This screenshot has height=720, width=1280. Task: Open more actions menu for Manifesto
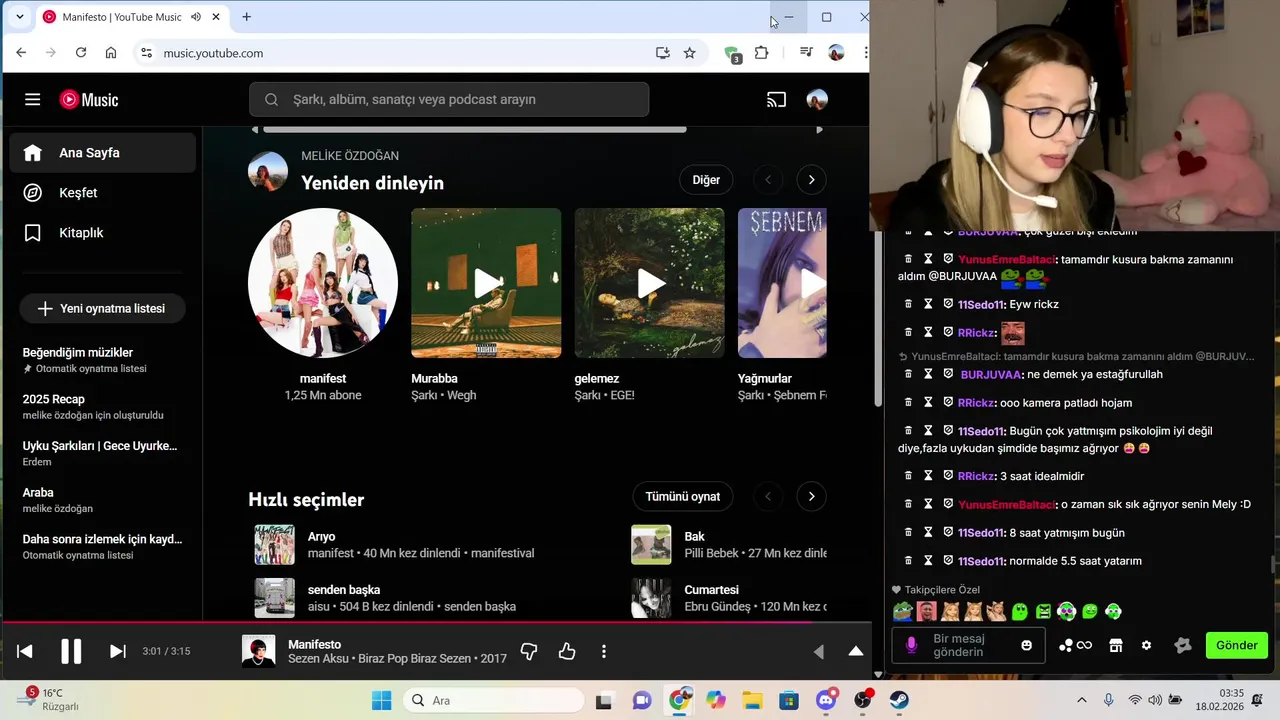click(604, 651)
